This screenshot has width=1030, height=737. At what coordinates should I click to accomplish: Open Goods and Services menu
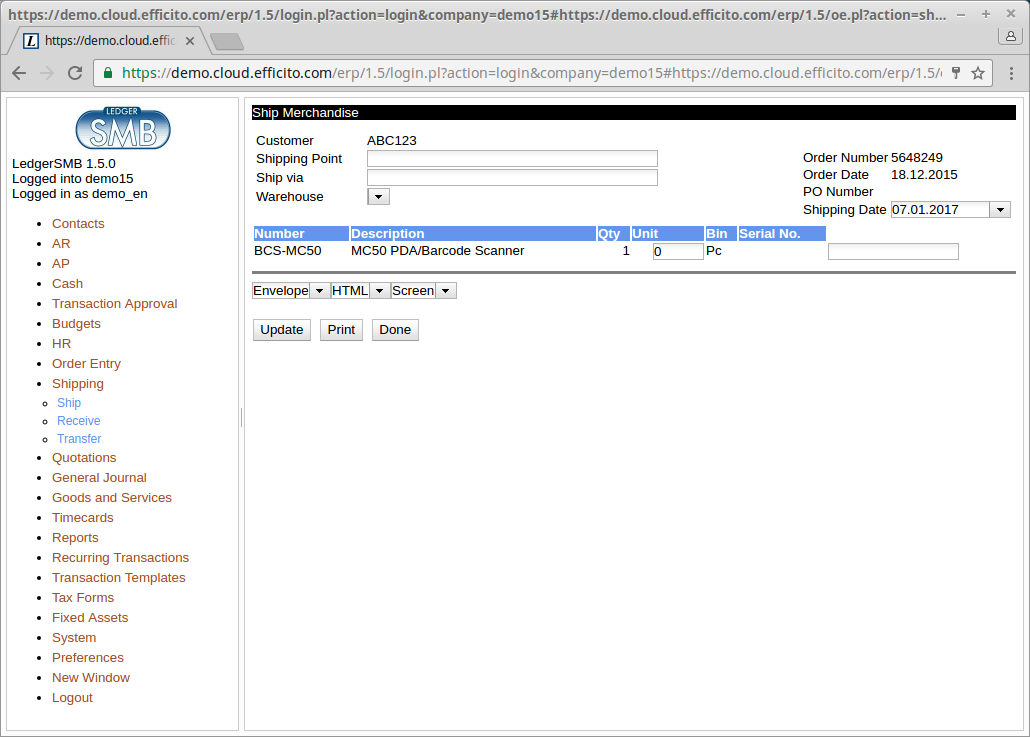[x=112, y=498]
